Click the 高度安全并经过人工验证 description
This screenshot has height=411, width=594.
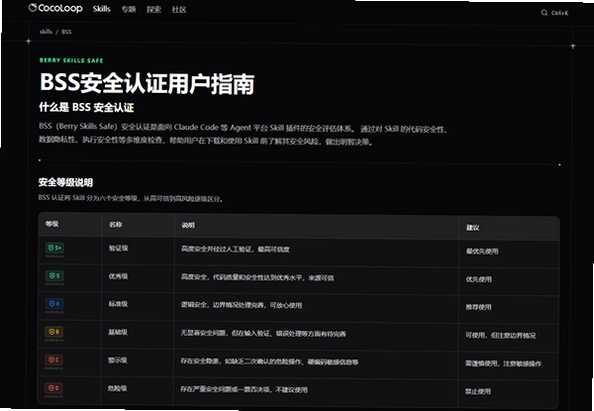(235, 249)
